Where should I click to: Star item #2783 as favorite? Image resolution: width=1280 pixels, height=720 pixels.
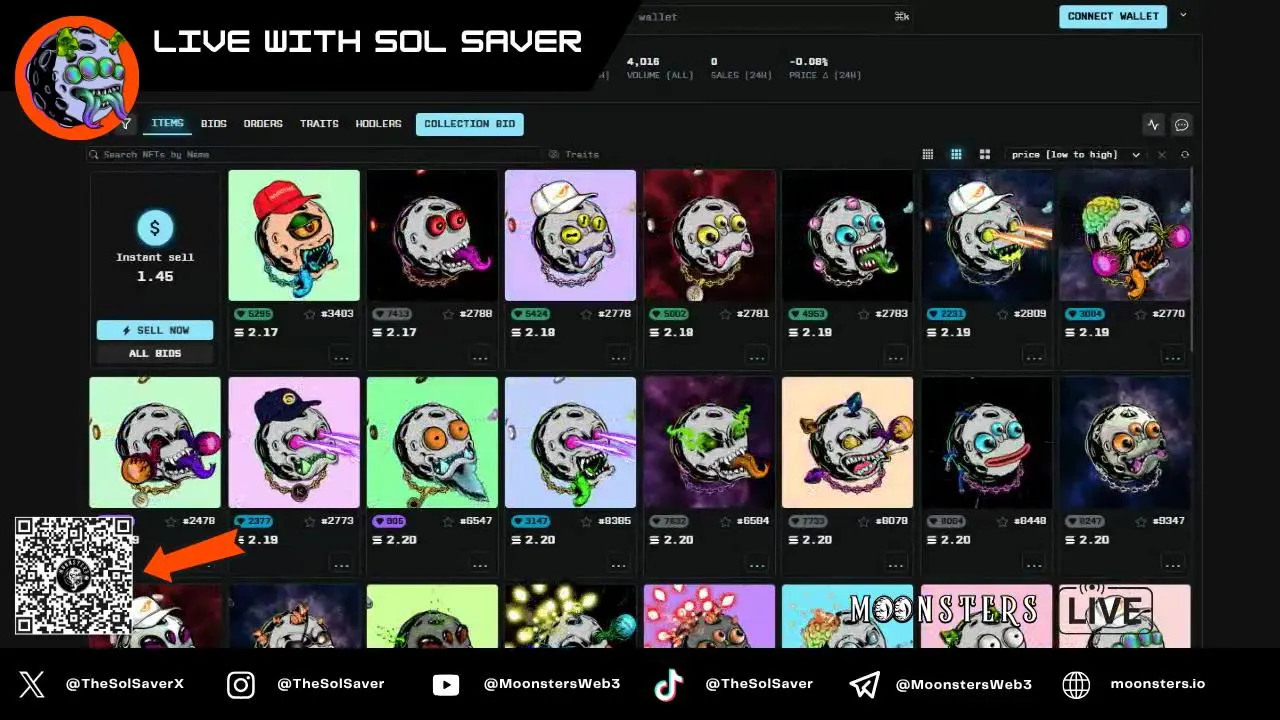(863, 314)
